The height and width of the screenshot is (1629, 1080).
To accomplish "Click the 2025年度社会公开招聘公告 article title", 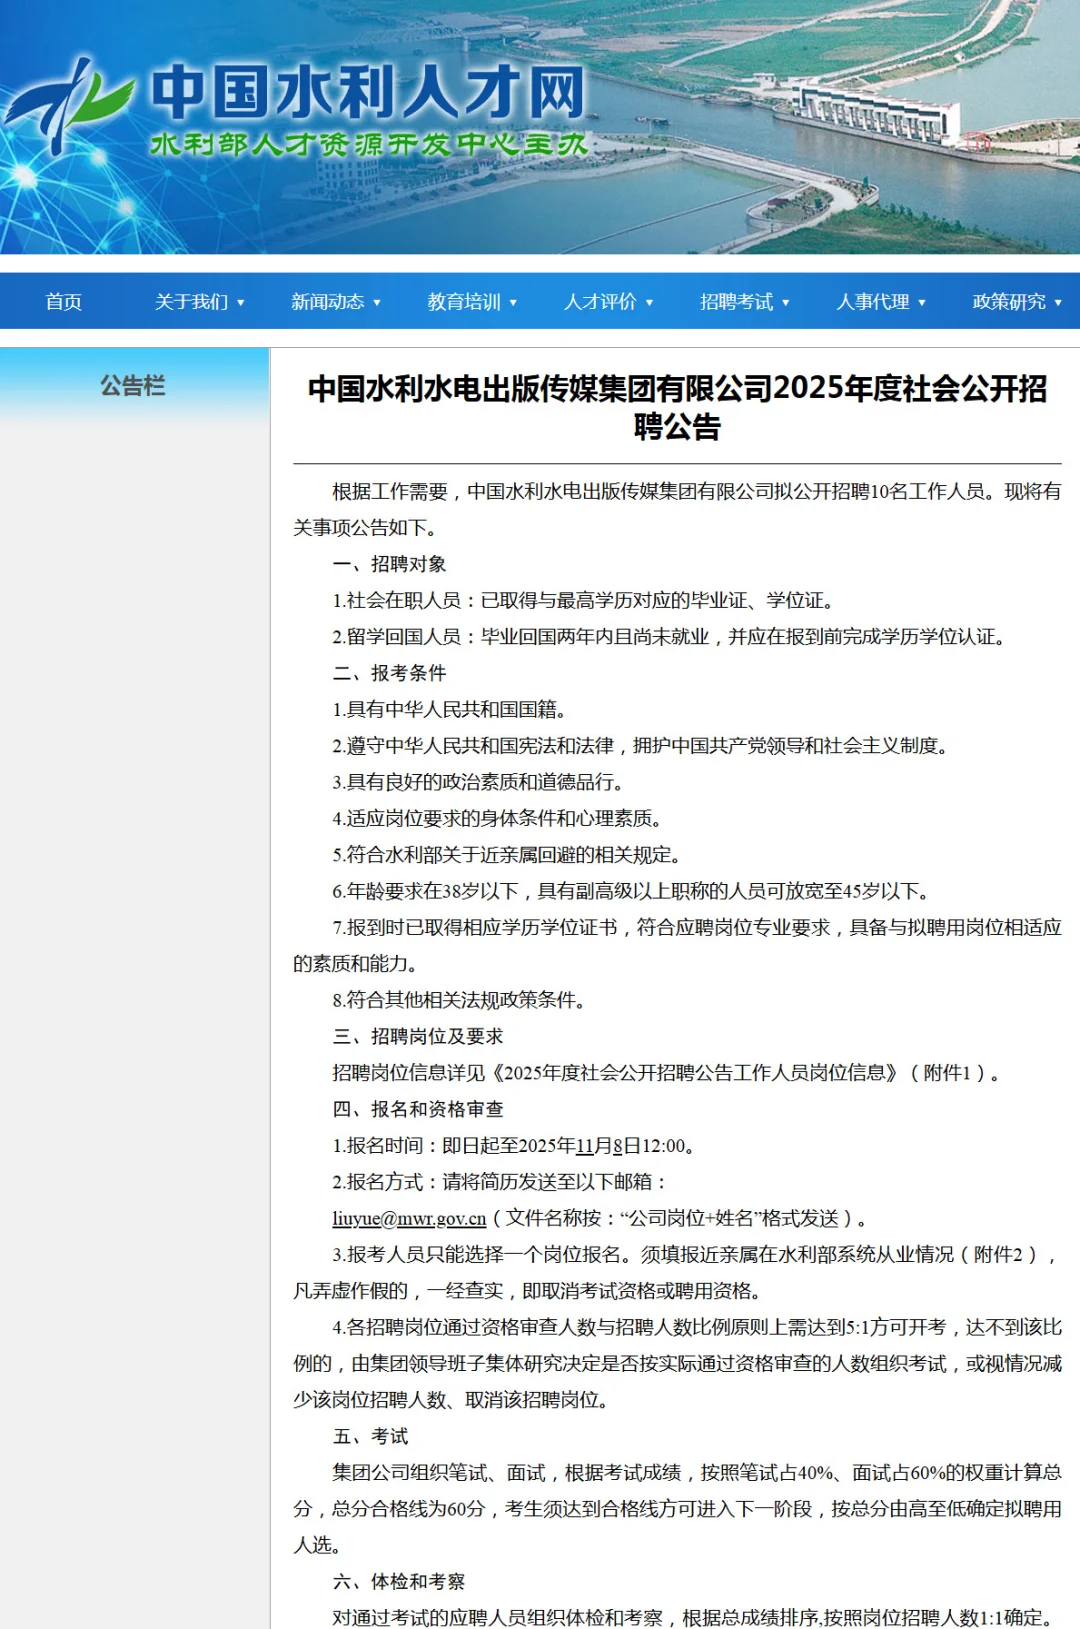I will click(677, 407).
